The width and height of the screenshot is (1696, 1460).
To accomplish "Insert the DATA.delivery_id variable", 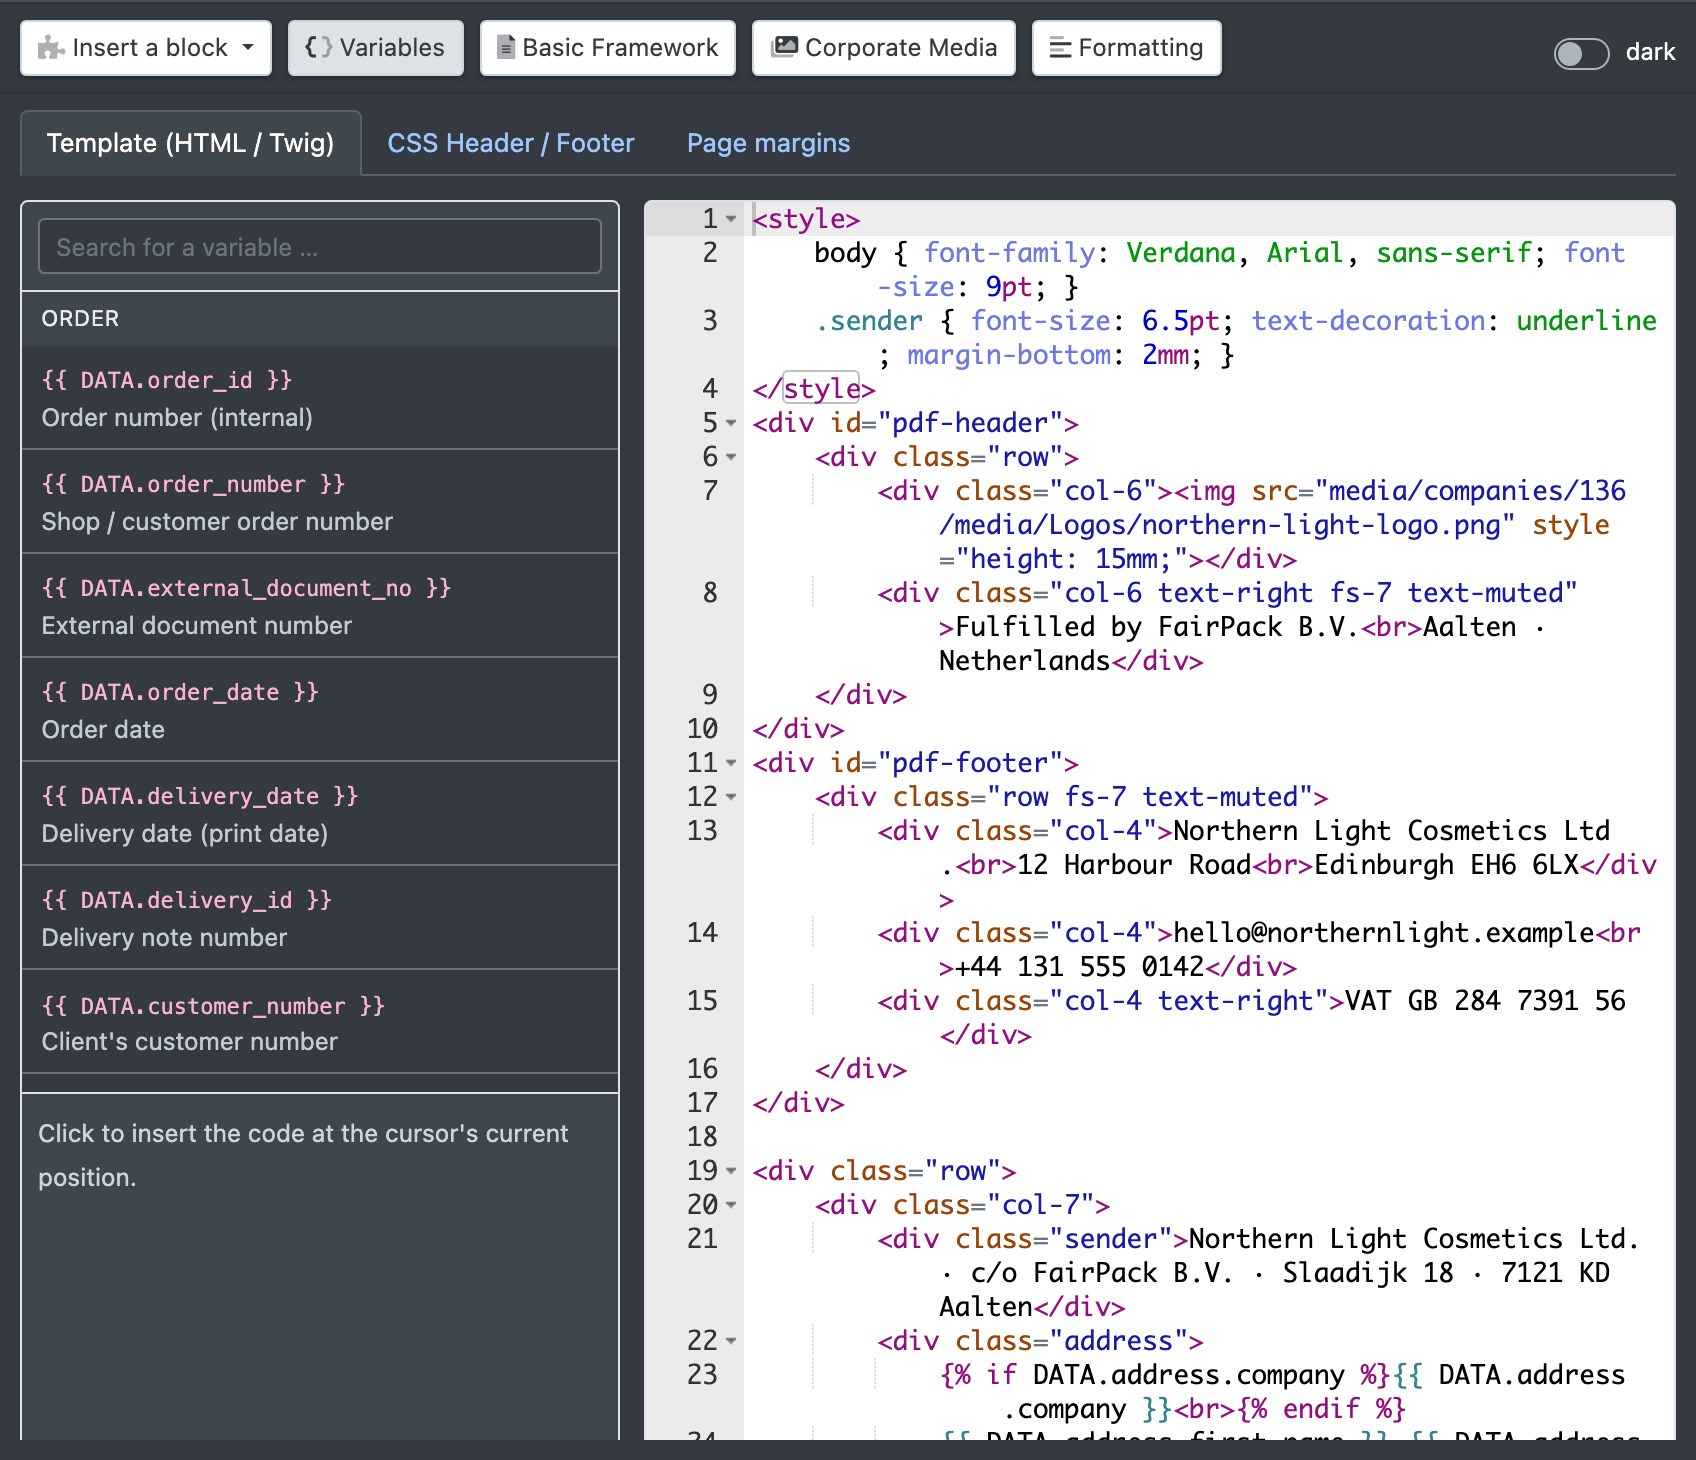I will 320,918.
